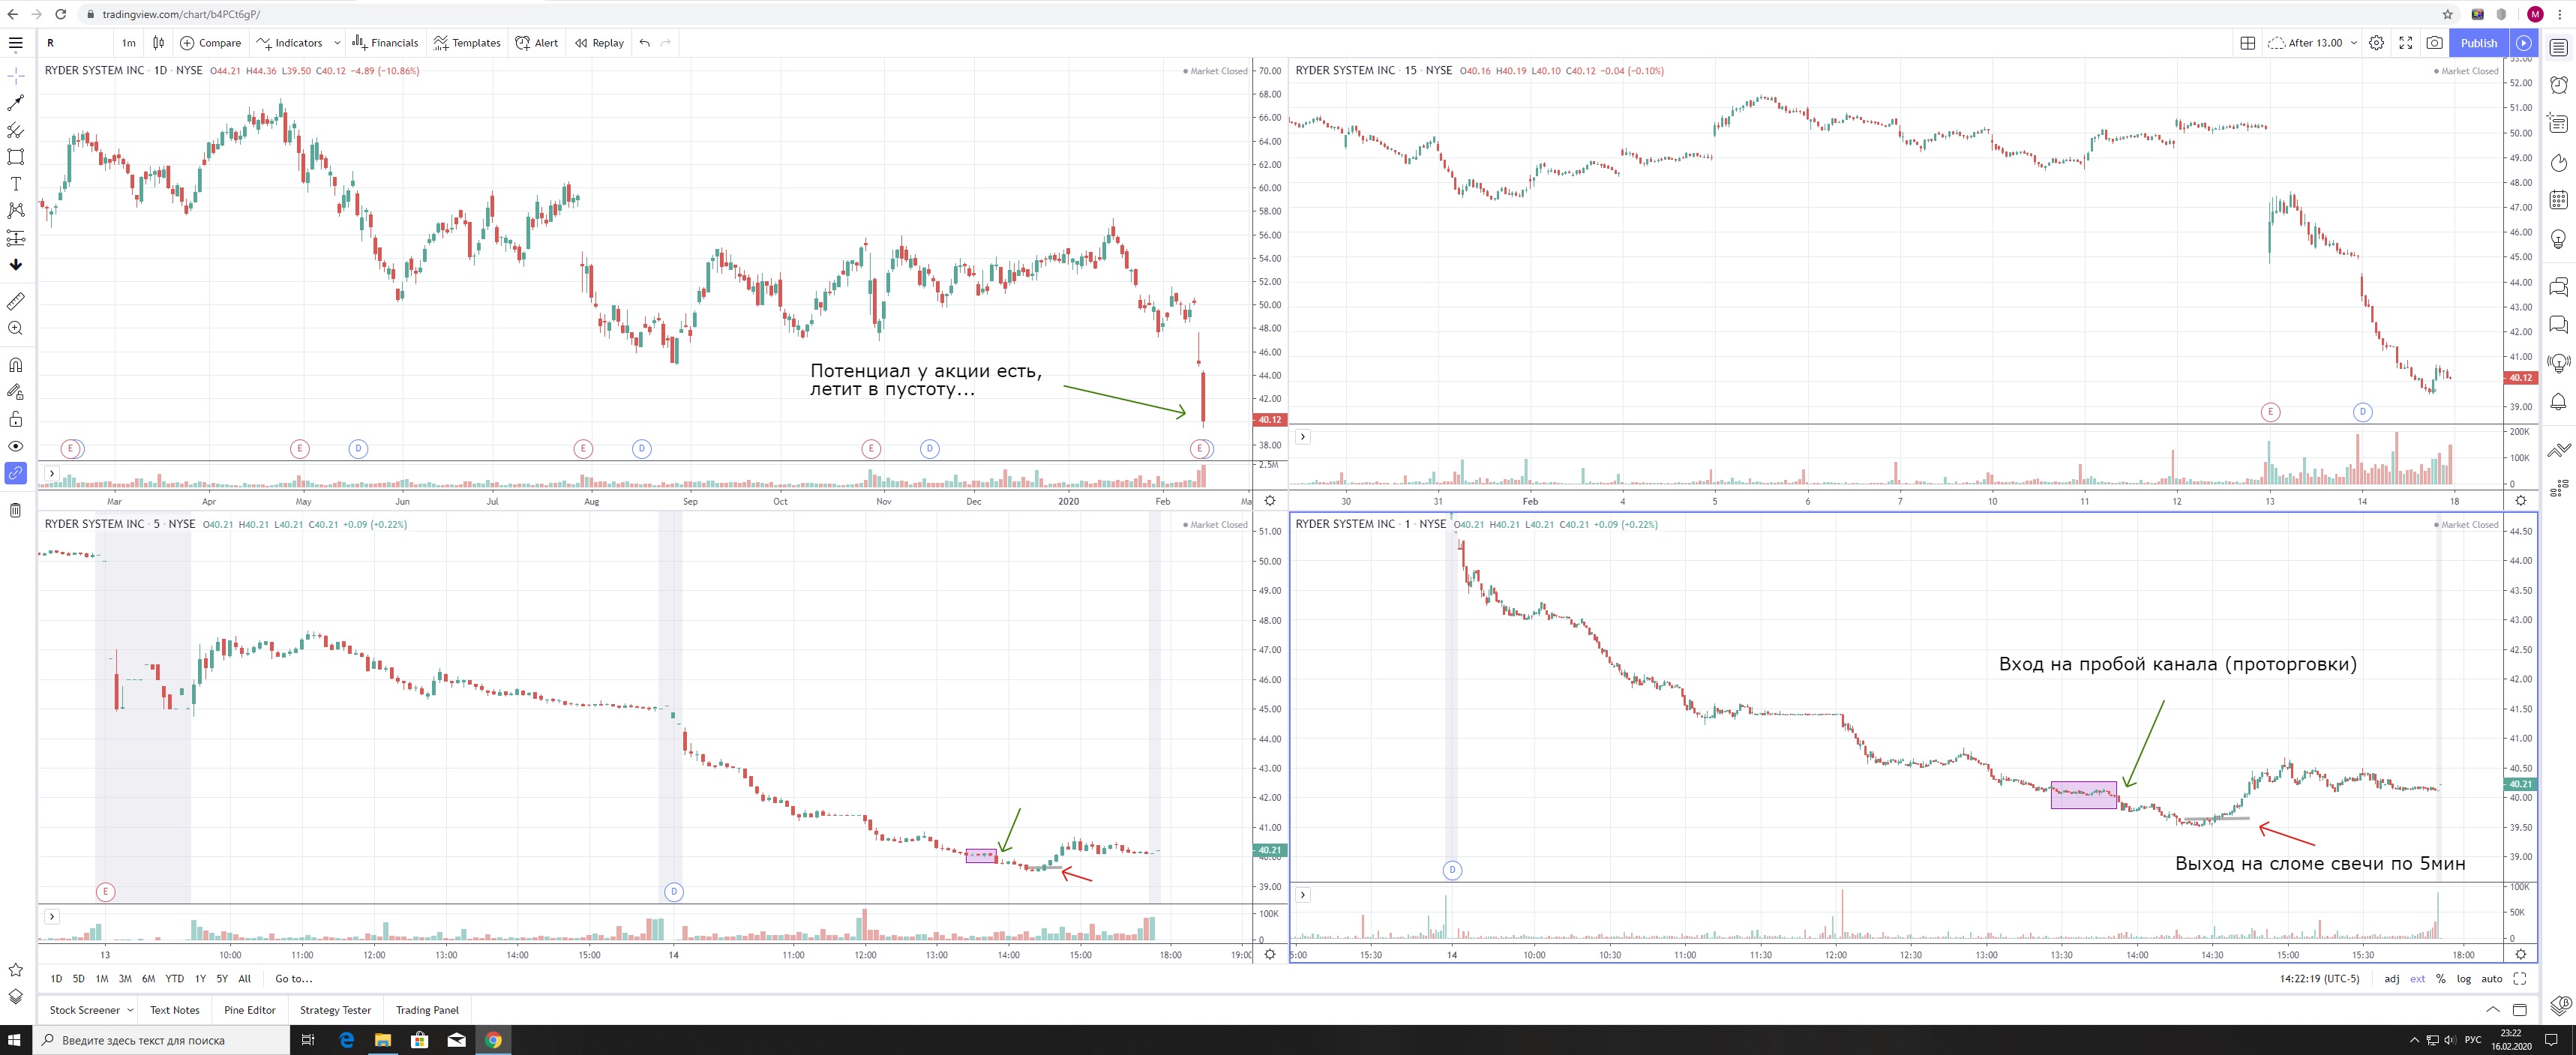2576x1055 pixels.
Task: Select the trend line drawing tool
Action: tap(16, 103)
